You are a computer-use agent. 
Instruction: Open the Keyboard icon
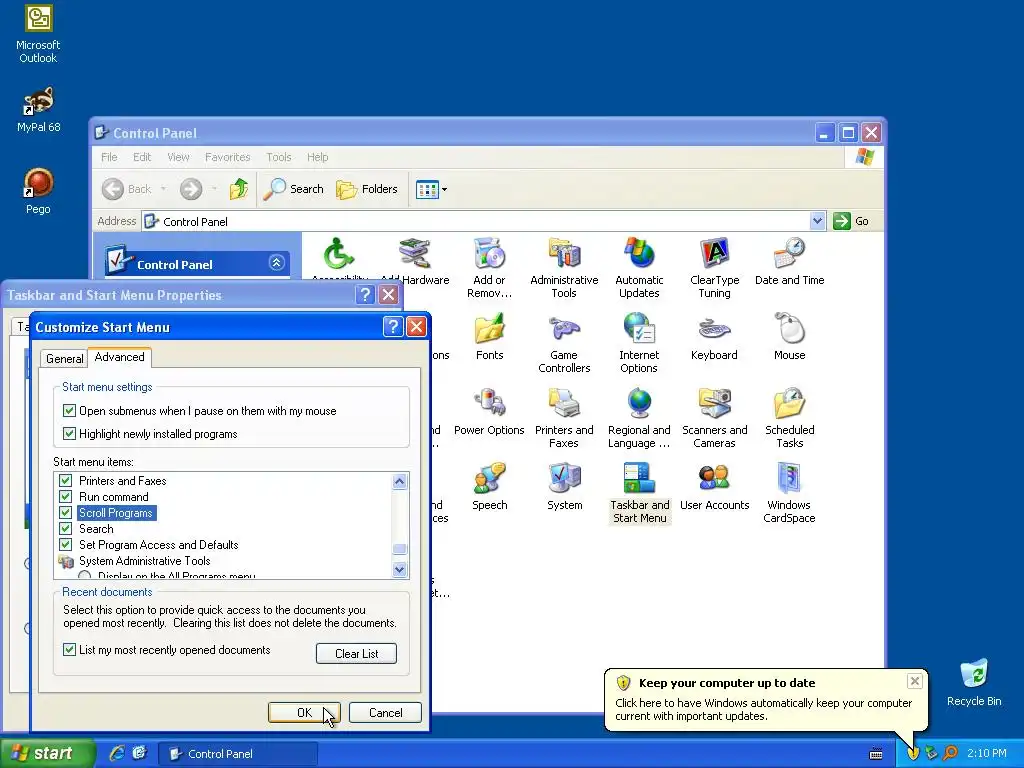[x=714, y=337]
